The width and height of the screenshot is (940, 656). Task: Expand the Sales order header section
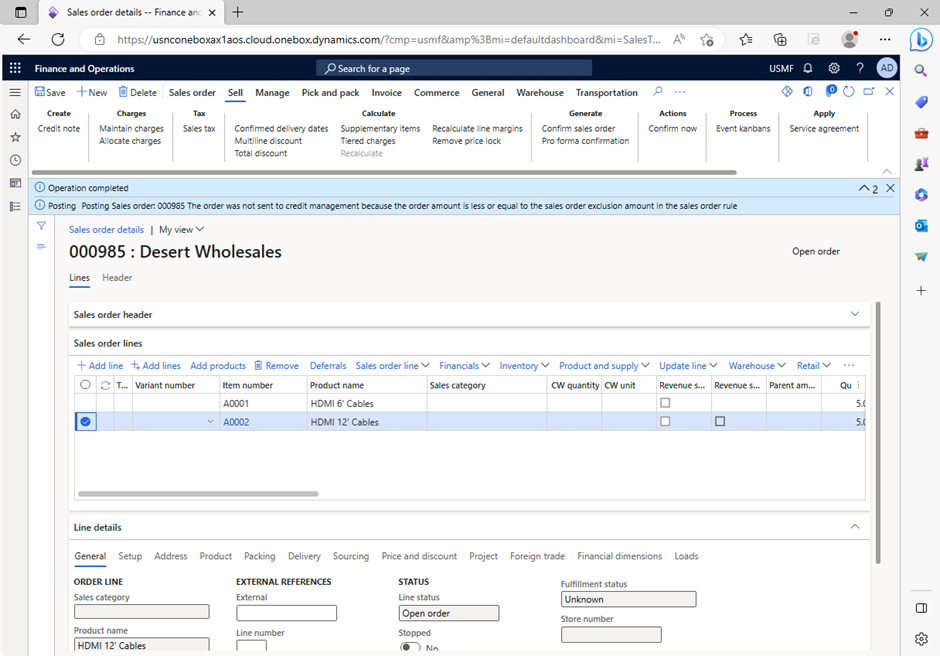tap(855, 314)
